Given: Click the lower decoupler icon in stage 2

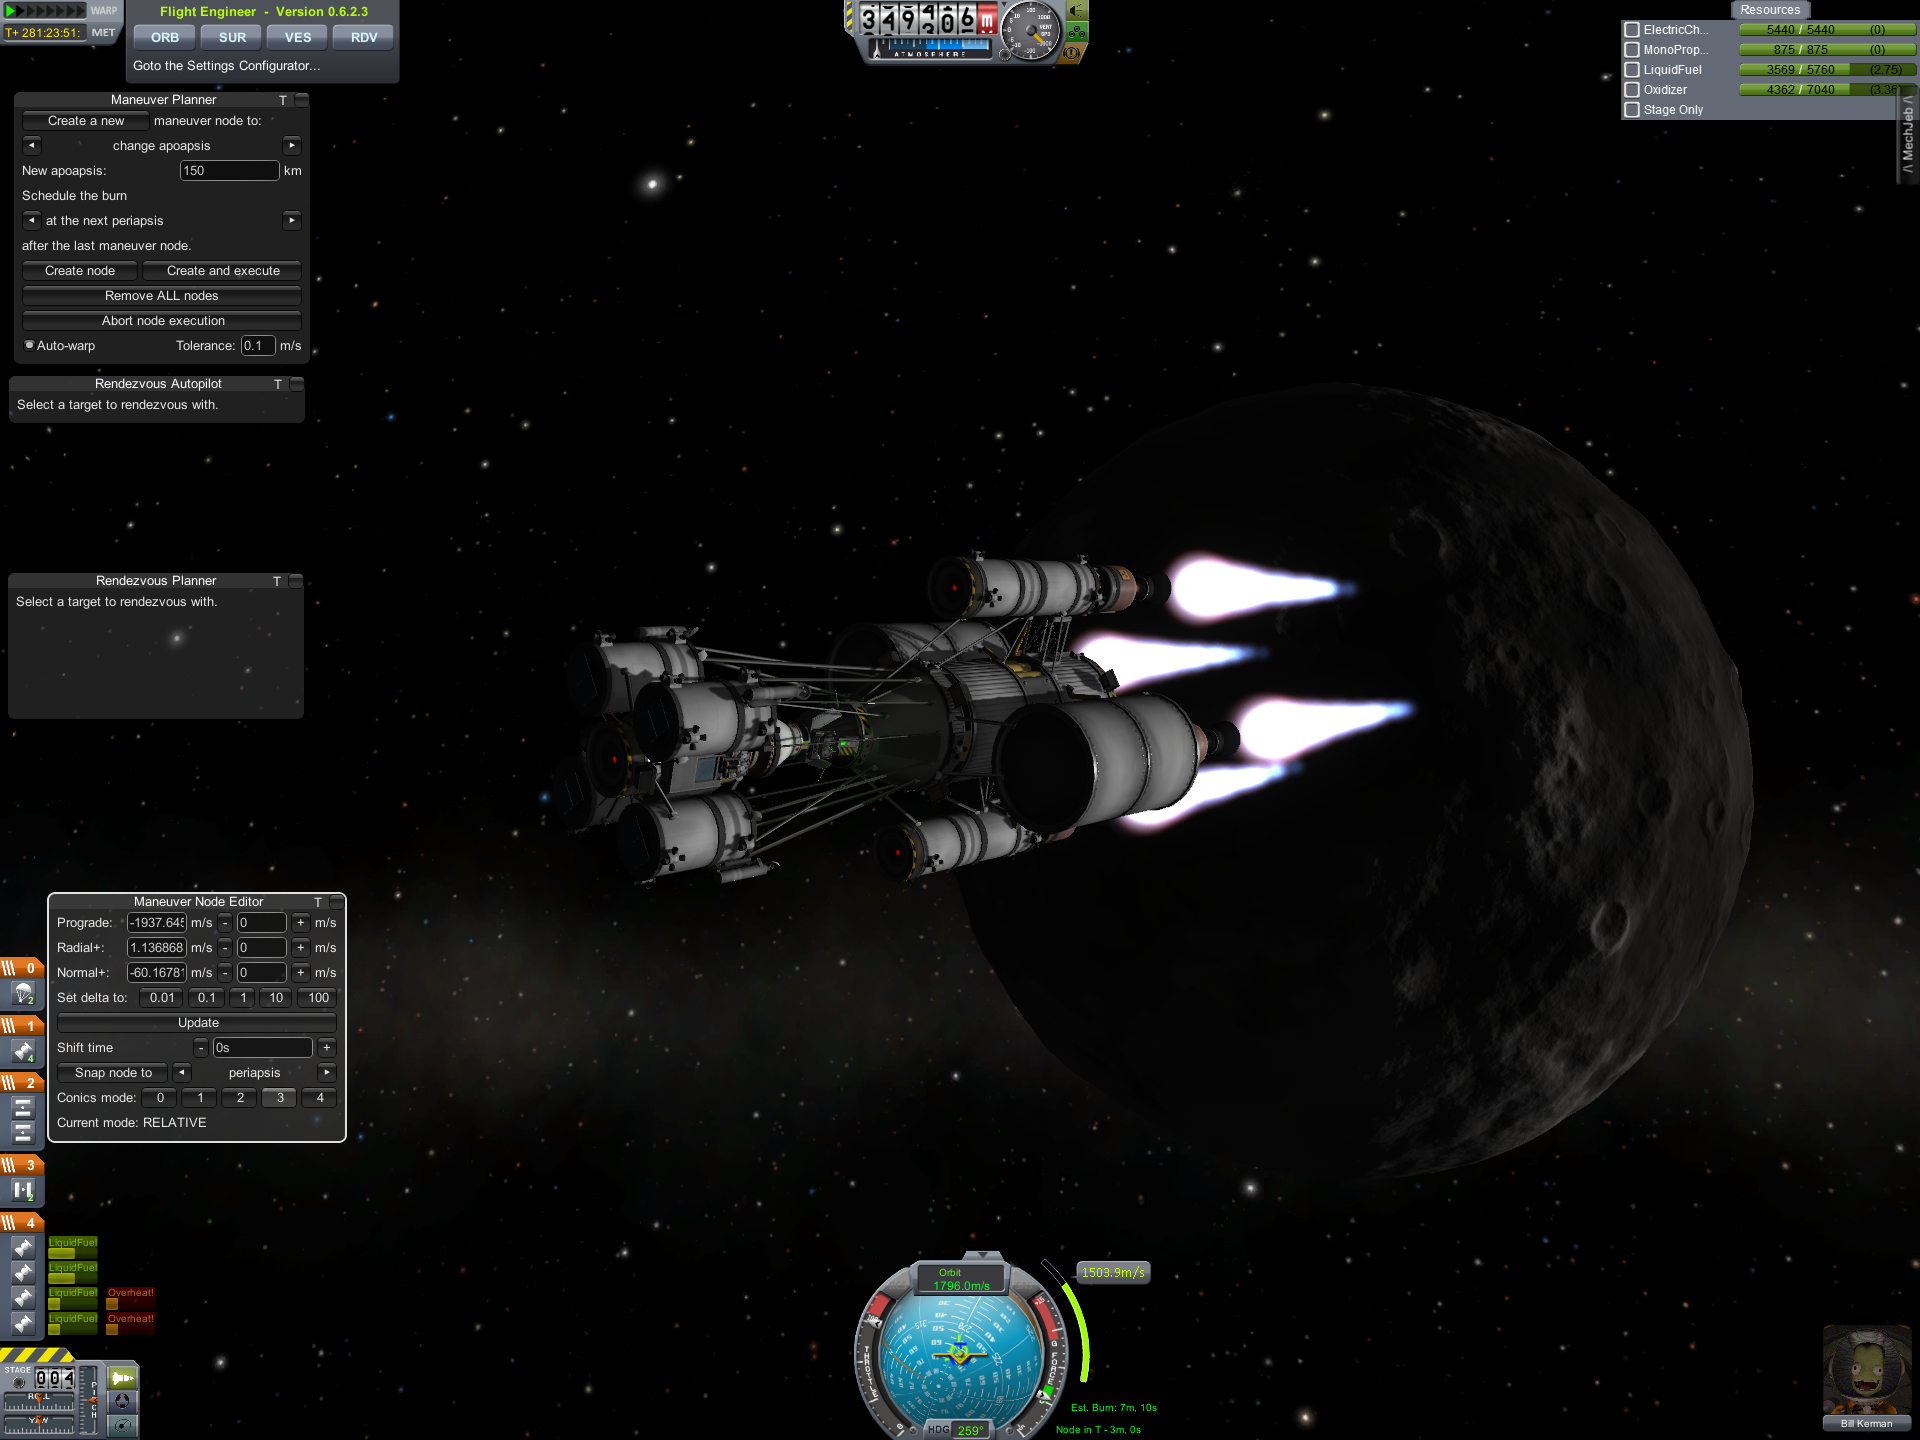Looking at the screenshot, I should tap(23, 1133).
